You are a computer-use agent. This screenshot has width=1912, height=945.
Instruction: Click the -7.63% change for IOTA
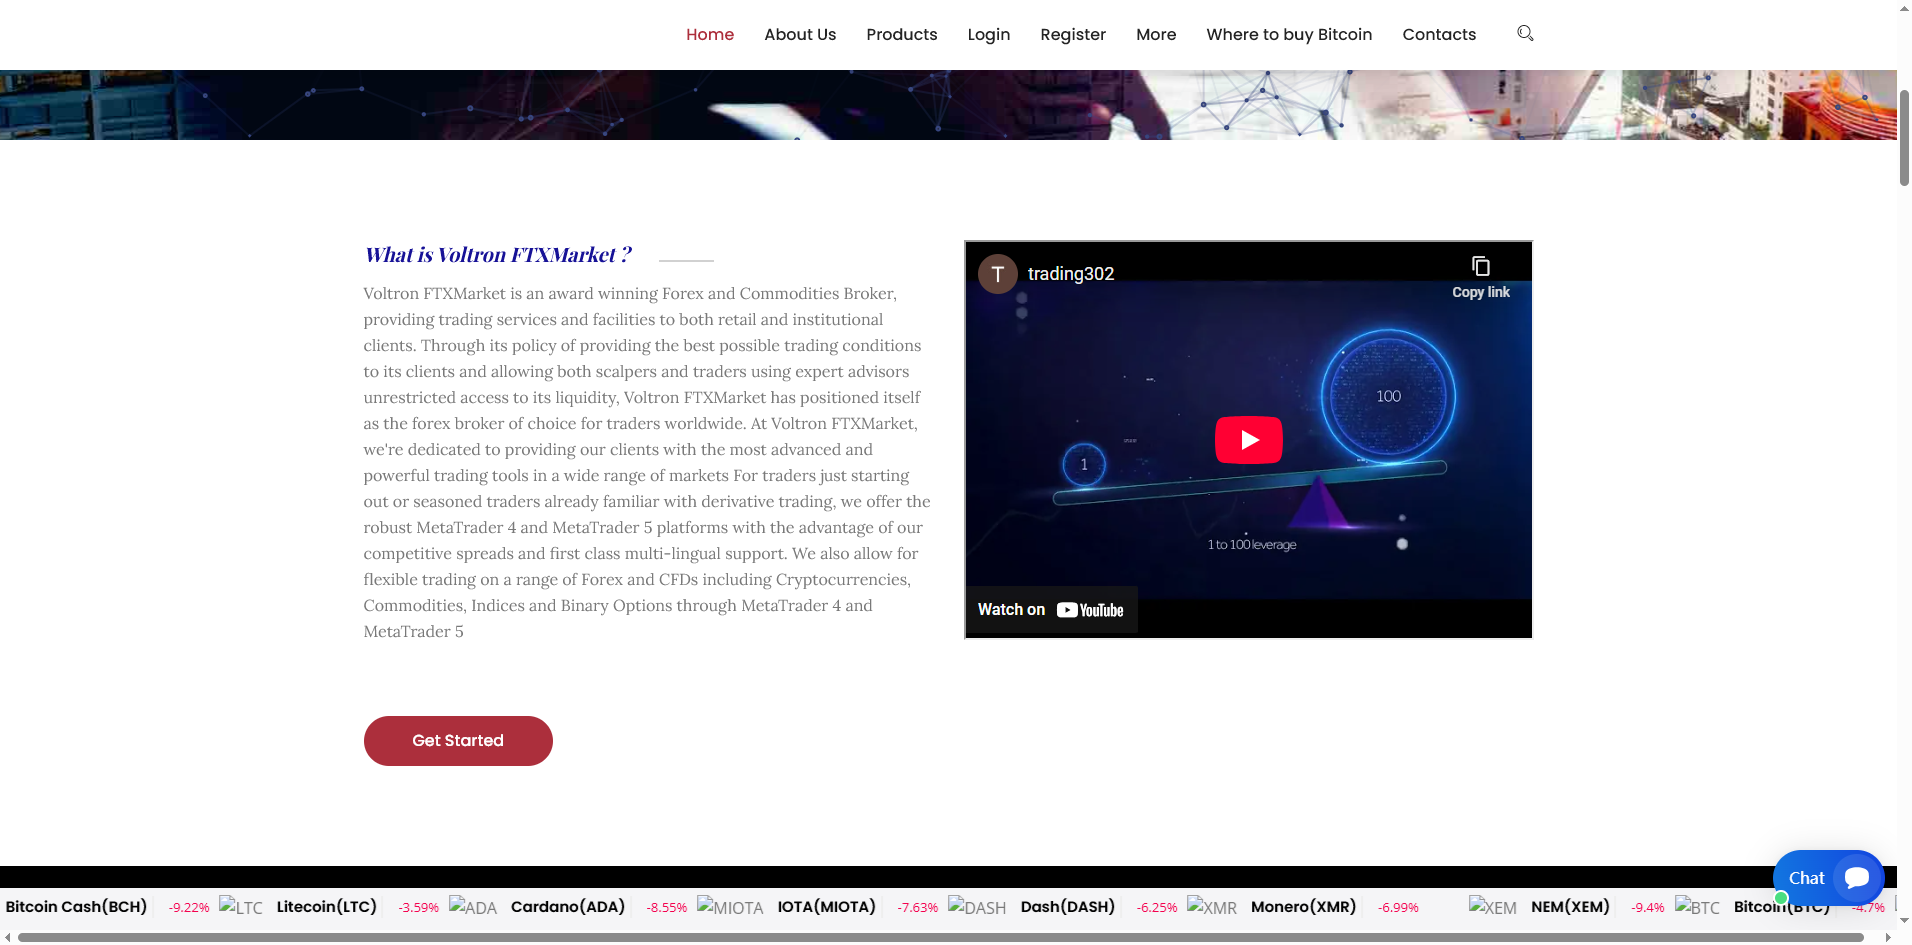918,908
